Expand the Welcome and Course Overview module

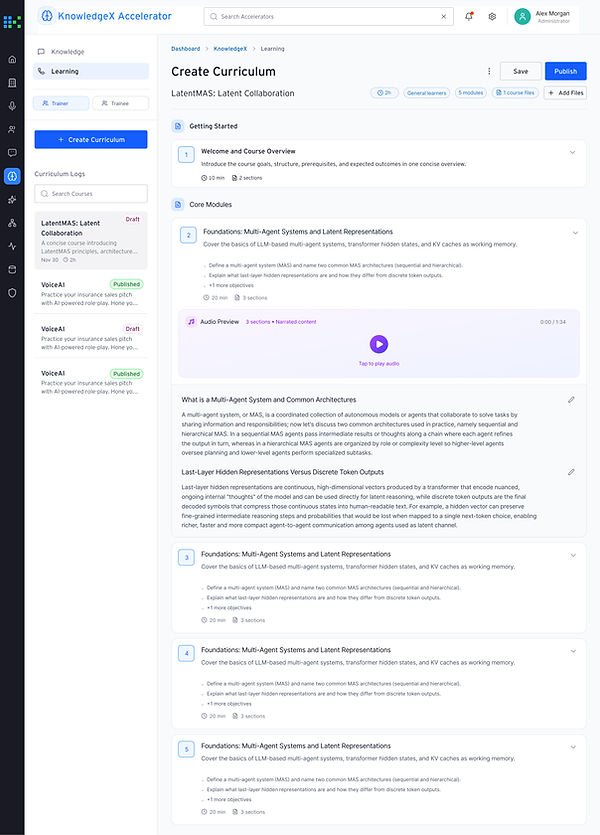(x=572, y=152)
